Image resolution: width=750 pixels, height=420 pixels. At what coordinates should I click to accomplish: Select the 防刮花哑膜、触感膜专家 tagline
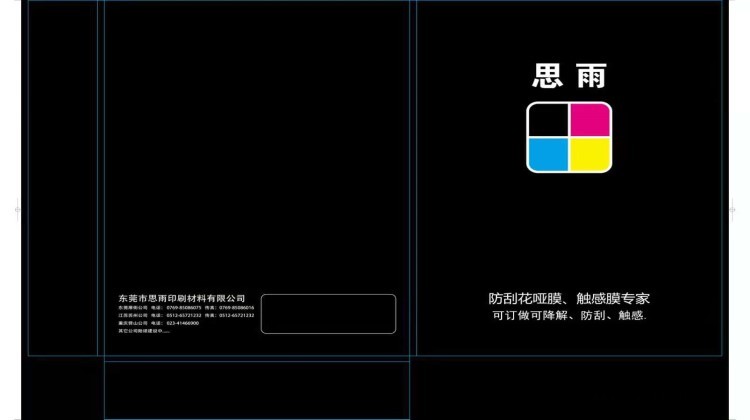(x=569, y=298)
